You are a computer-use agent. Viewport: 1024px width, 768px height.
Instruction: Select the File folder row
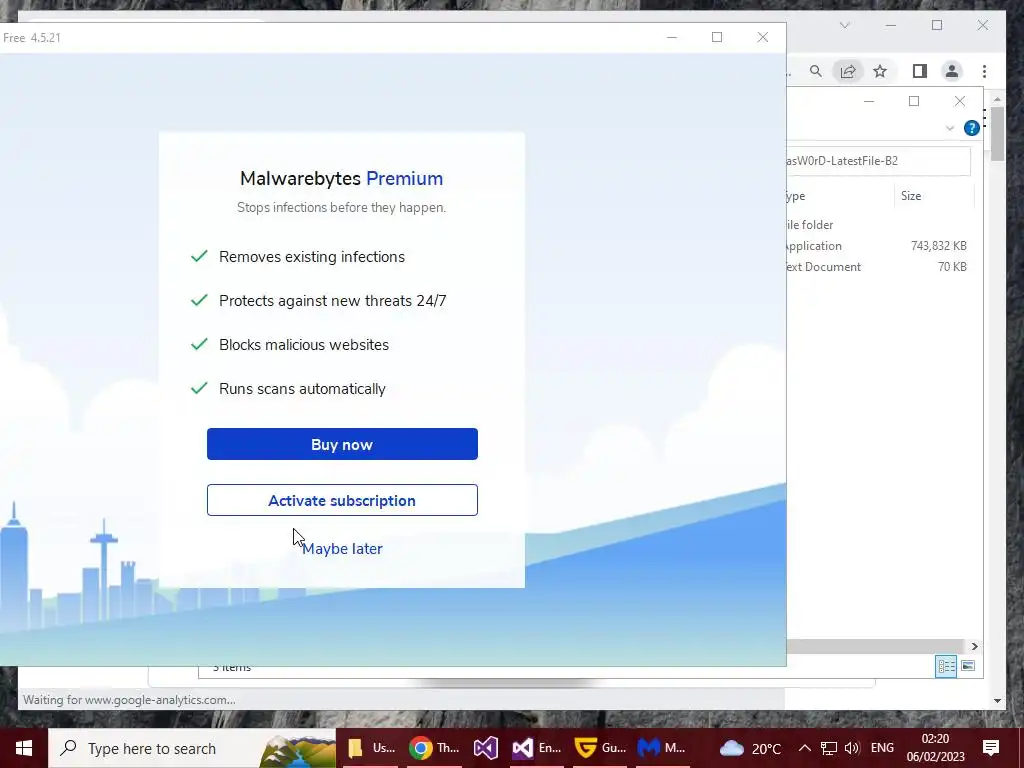point(879,225)
